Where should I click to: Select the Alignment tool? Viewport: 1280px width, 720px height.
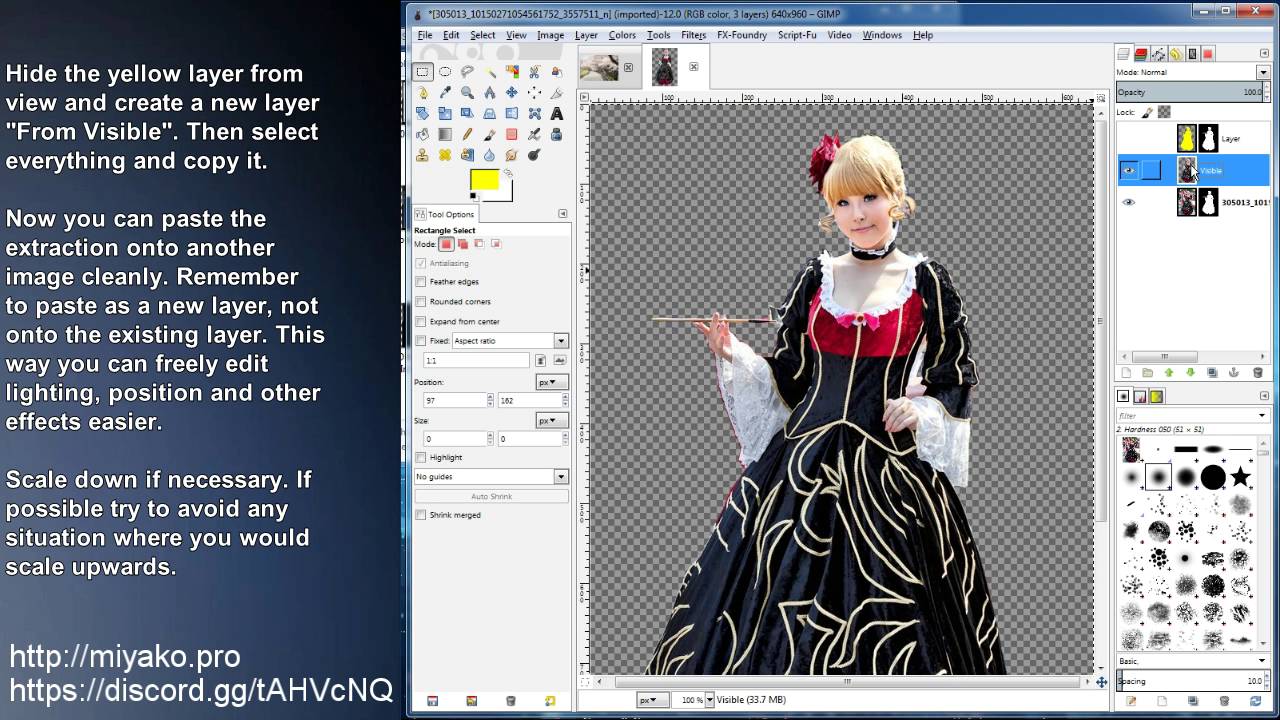point(534,92)
